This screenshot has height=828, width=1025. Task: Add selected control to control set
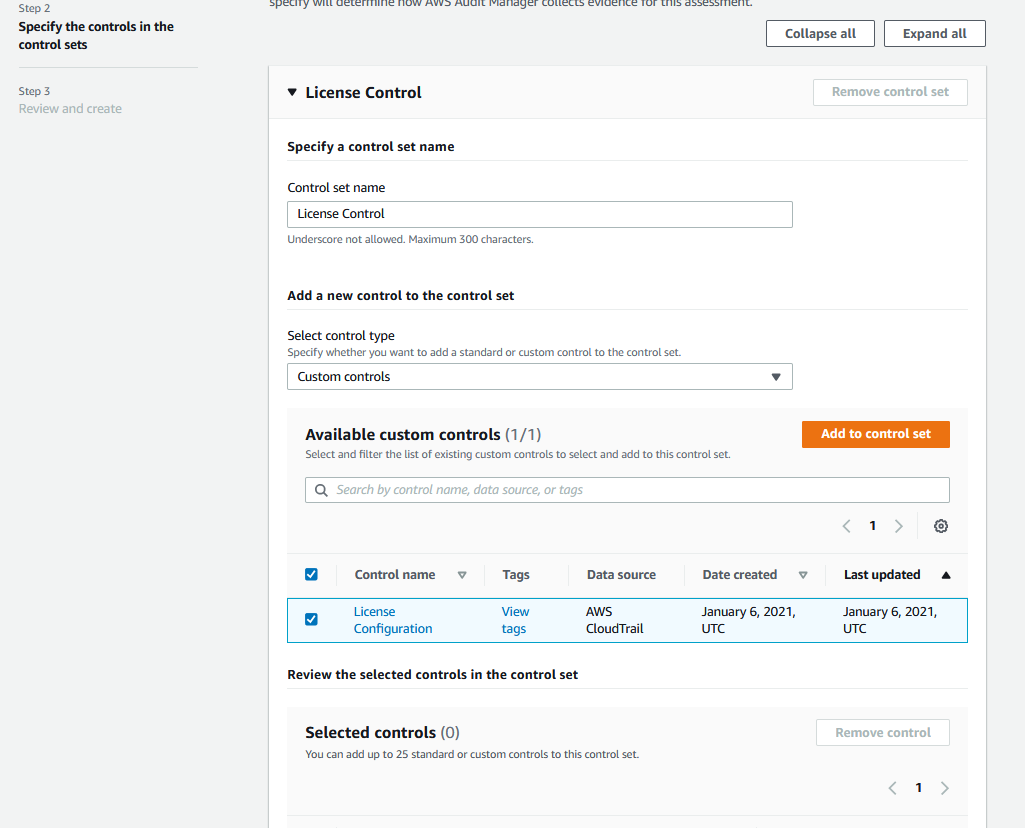tap(876, 434)
